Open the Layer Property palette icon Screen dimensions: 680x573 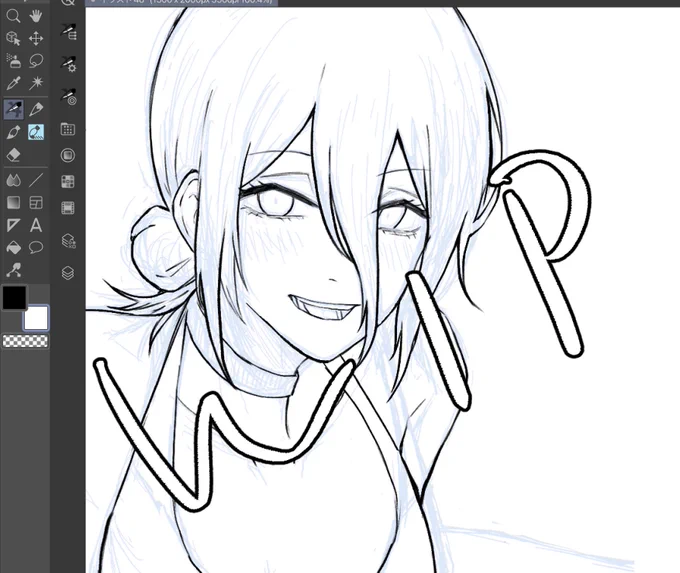(69, 241)
